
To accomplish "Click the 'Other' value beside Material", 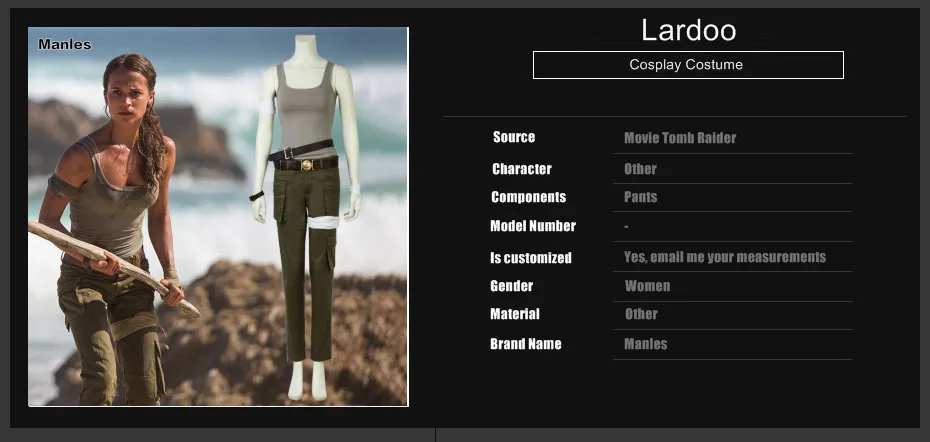I will [x=641, y=314].
